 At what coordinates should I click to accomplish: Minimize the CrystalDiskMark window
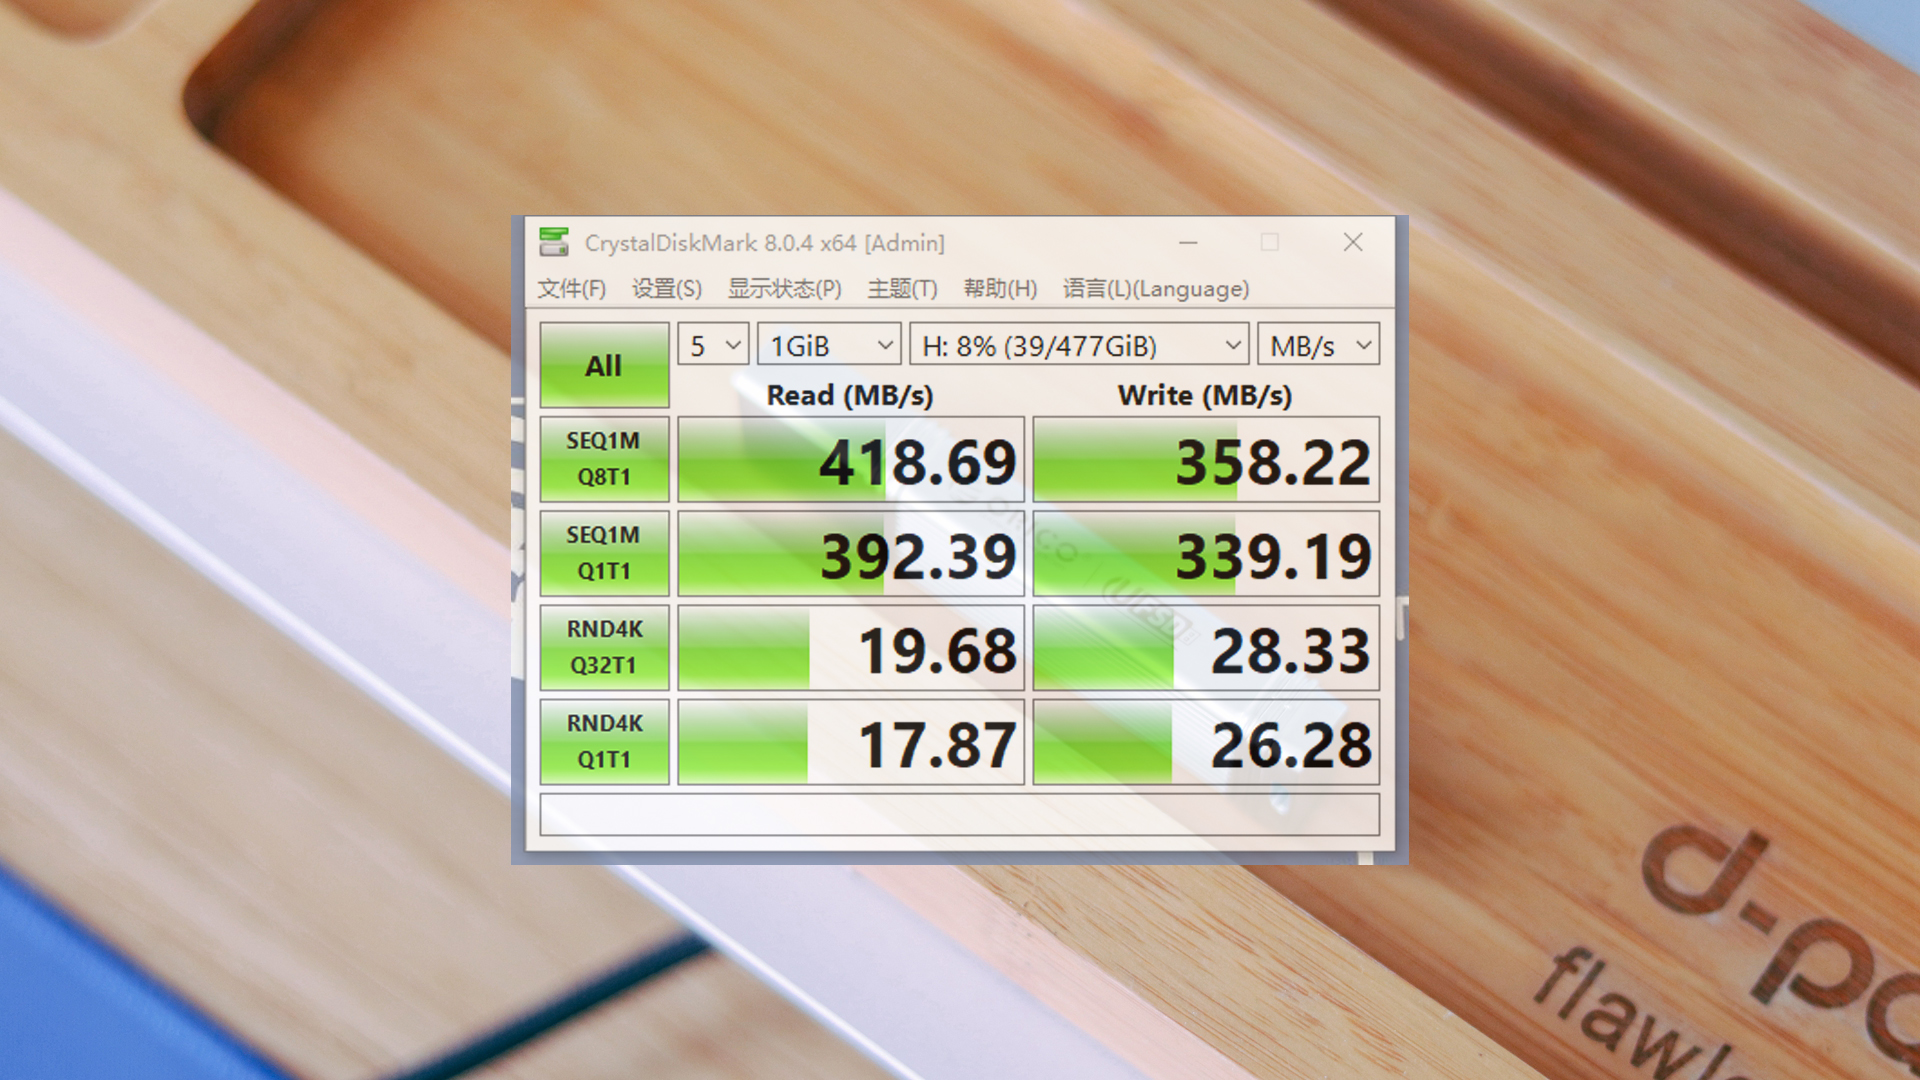click(1188, 243)
